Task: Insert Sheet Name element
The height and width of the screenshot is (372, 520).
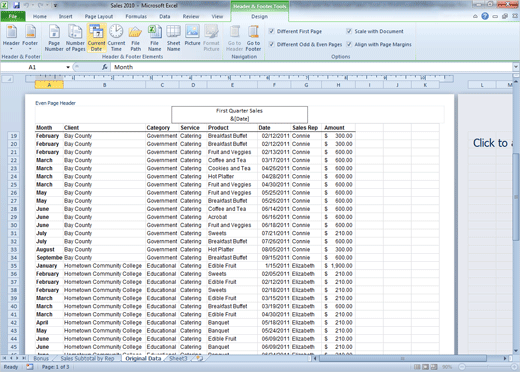Action: pyautogui.click(x=173, y=38)
